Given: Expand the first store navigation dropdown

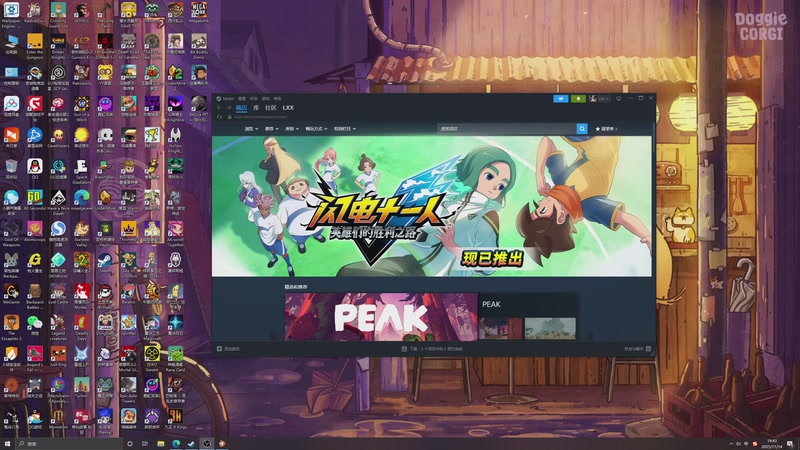Looking at the screenshot, I should (x=251, y=129).
